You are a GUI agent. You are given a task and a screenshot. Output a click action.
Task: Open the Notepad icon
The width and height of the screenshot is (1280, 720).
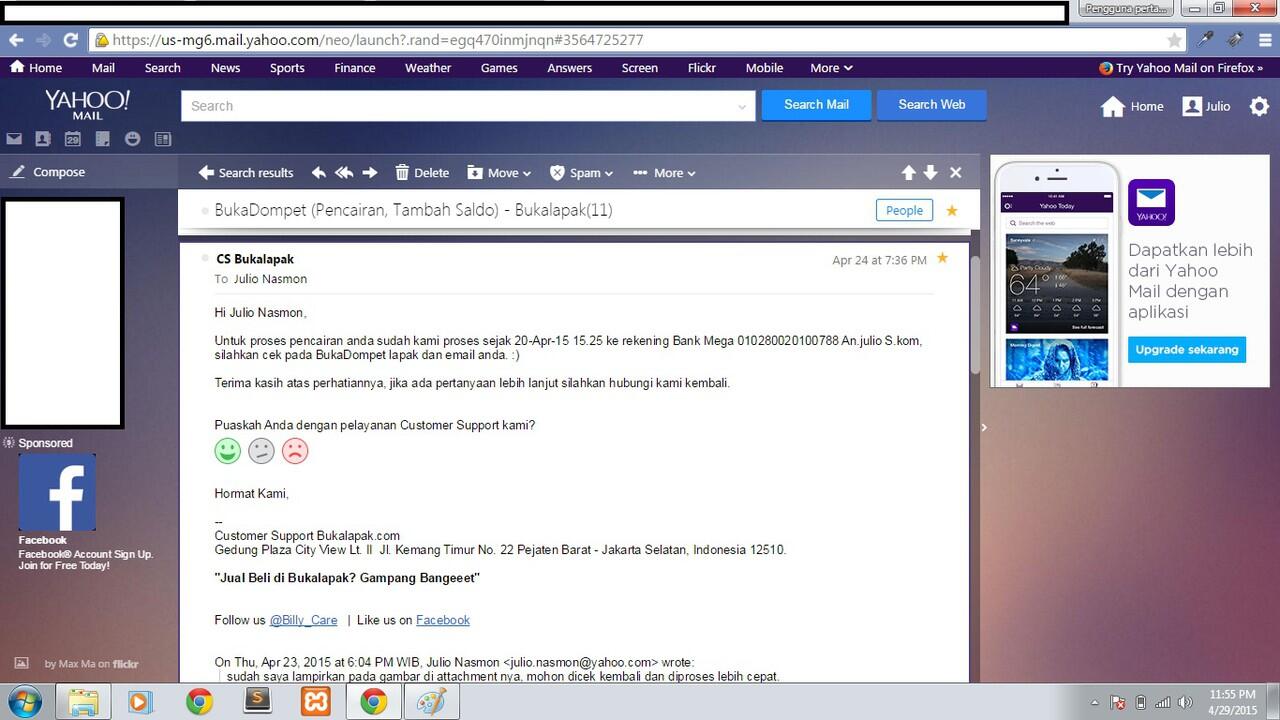click(103, 139)
